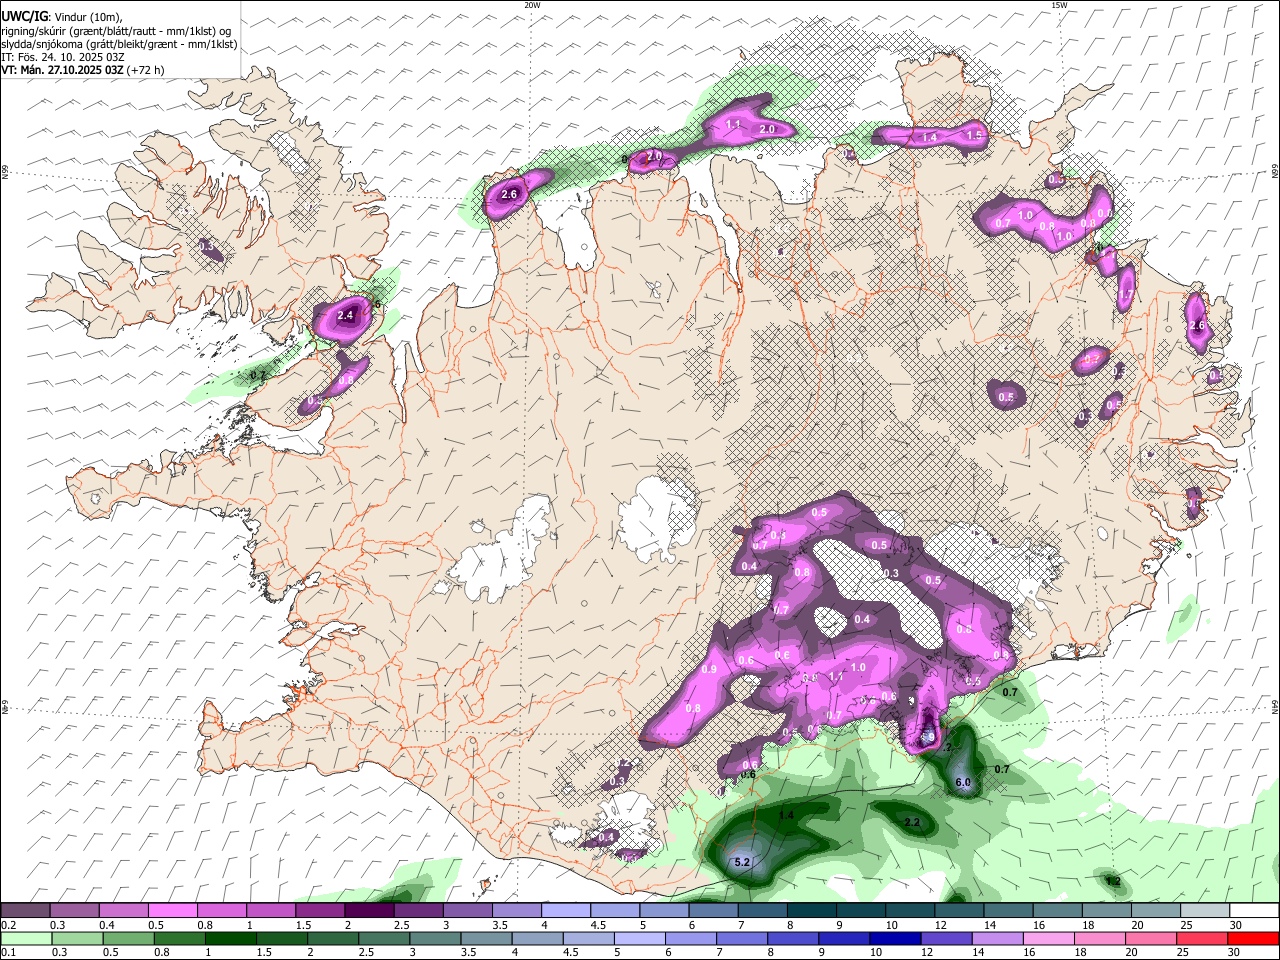The height and width of the screenshot is (960, 1280).
Task: Pick rain scale swatch between 14 and 16
Action: click(998, 939)
